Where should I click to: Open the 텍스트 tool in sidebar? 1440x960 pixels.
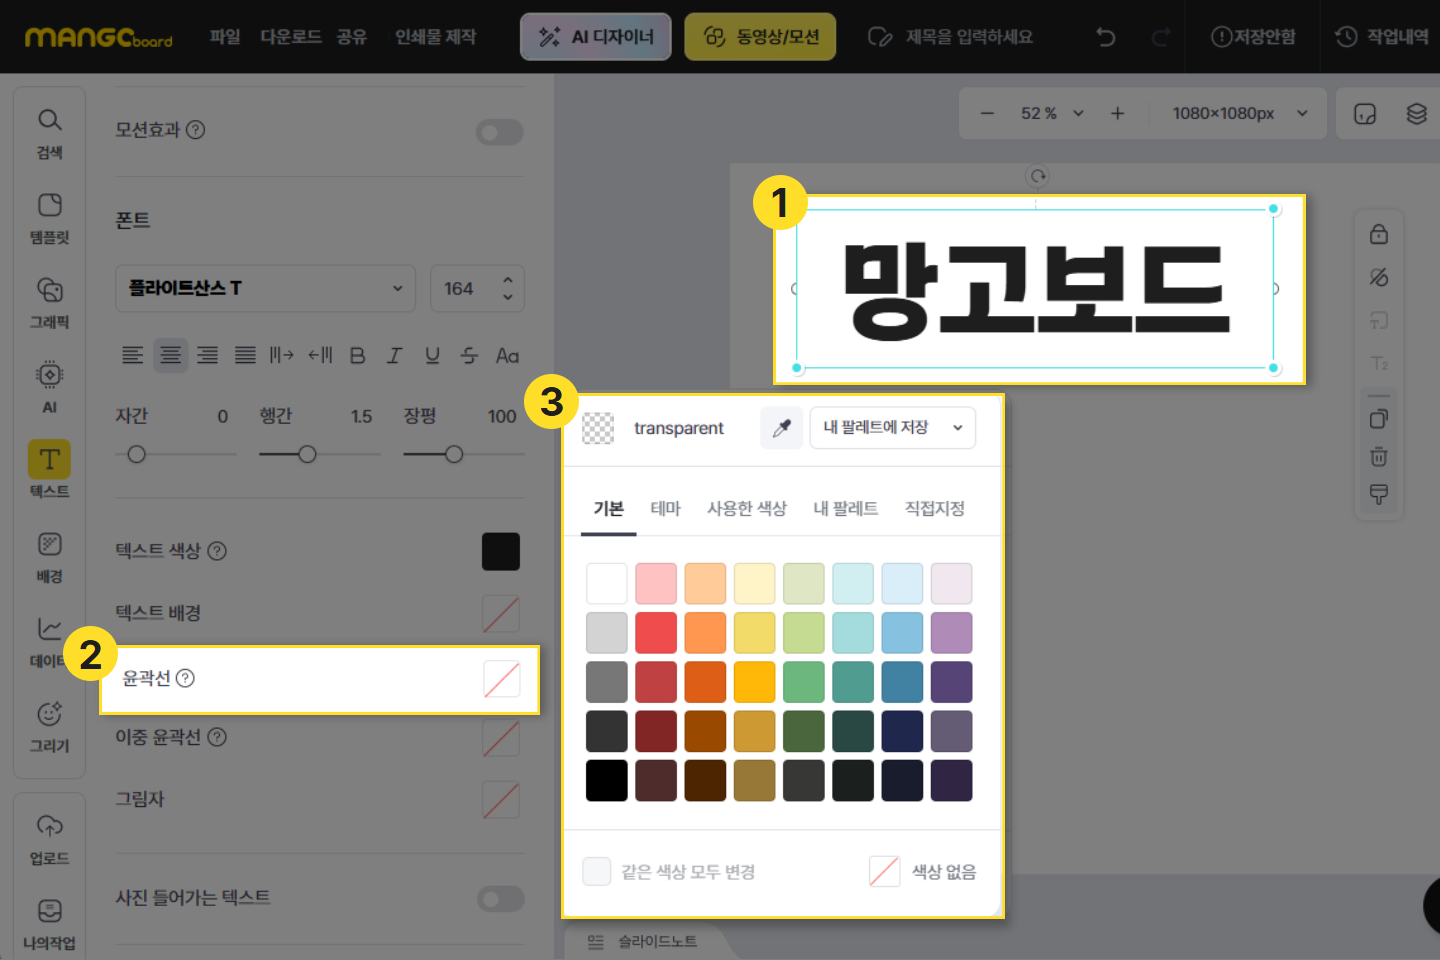49,468
